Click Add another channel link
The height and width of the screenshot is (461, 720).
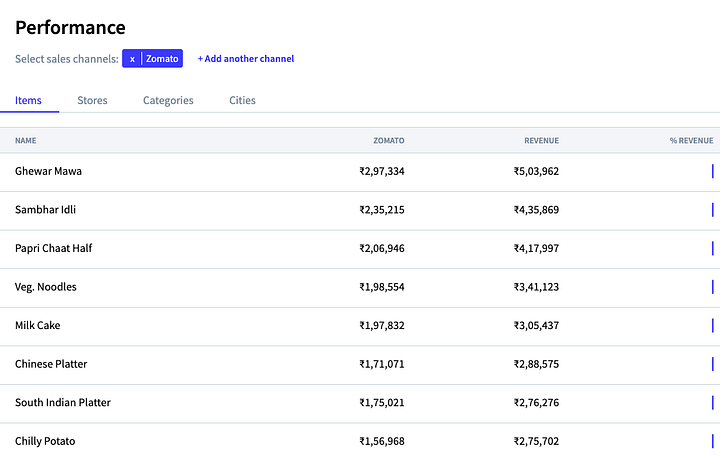point(246,59)
